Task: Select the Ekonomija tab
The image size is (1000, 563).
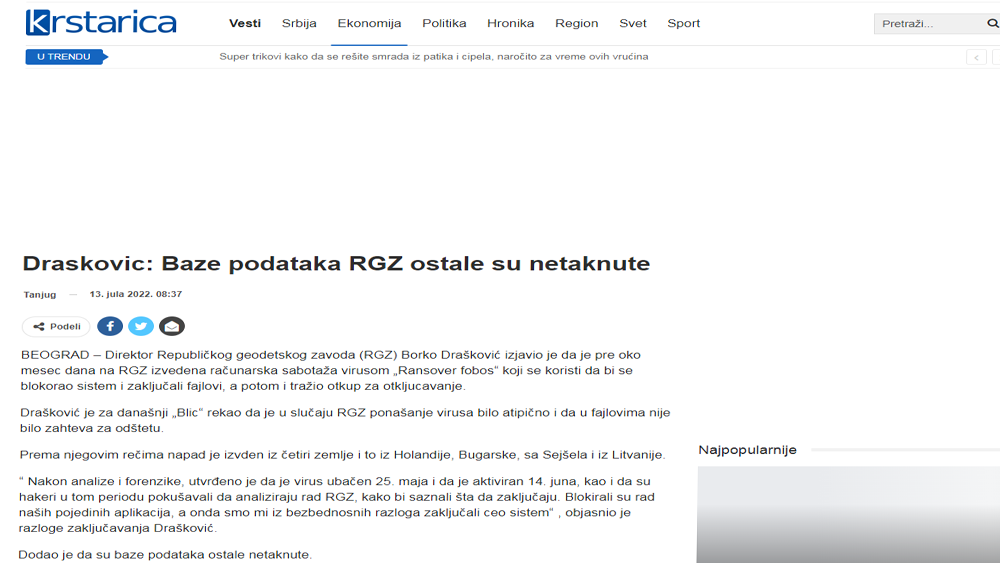Action: pos(369,24)
